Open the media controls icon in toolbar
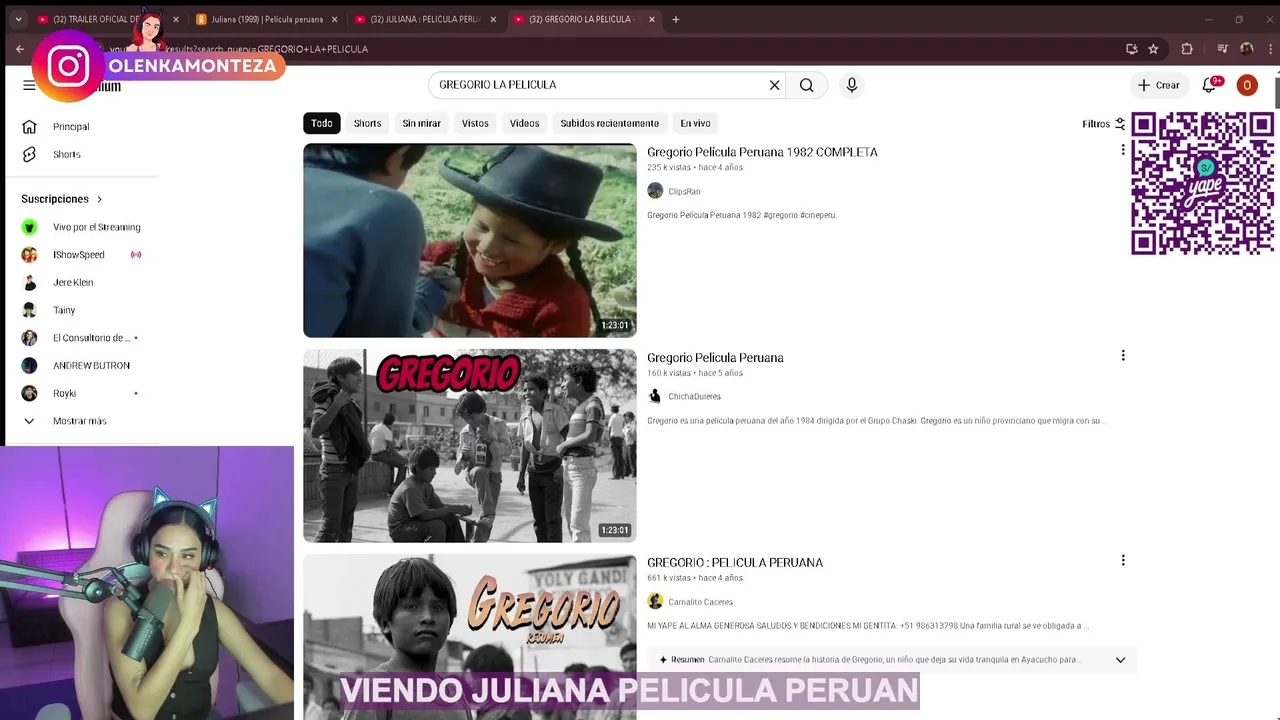 [x=1222, y=49]
